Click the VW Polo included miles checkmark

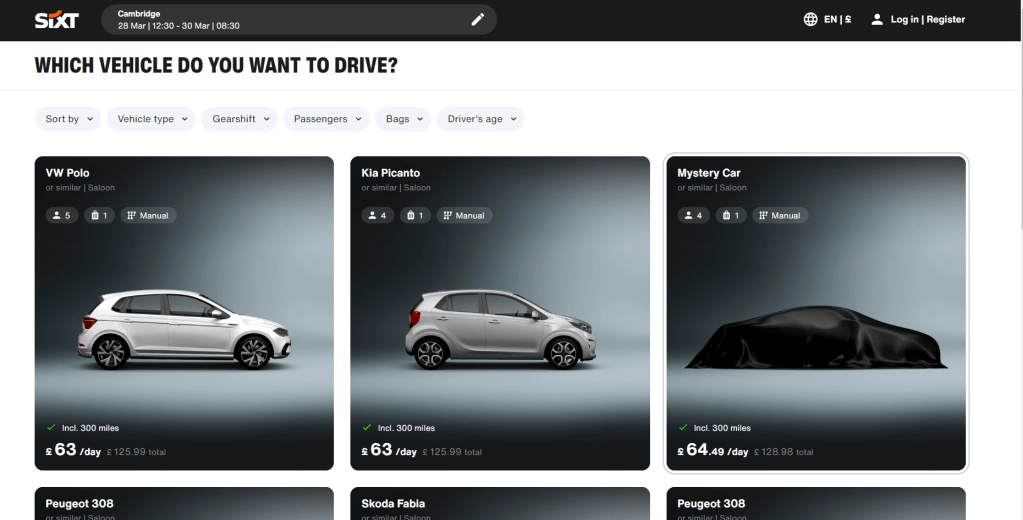coord(51,427)
